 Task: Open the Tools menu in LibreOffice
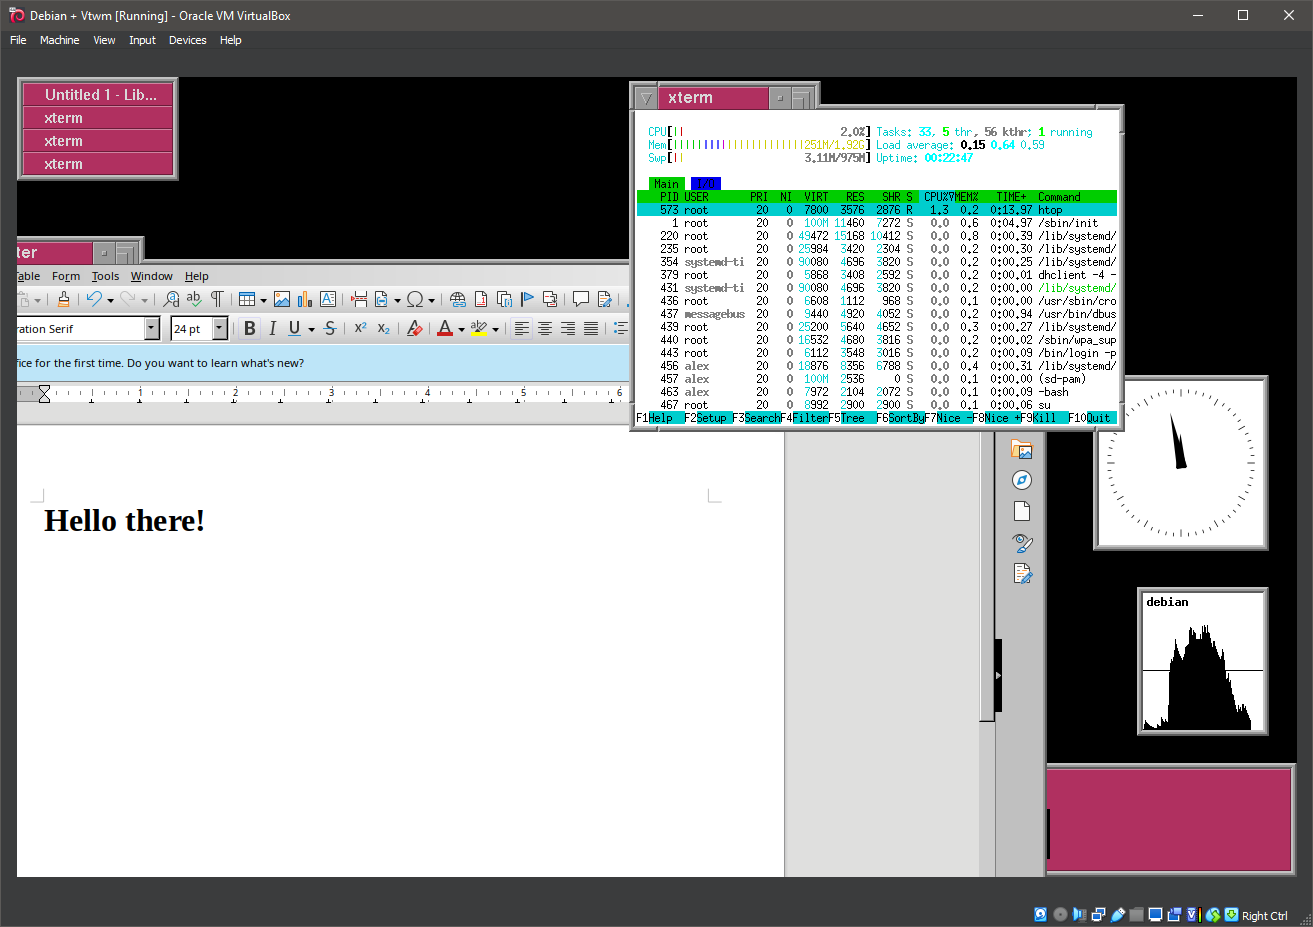(105, 276)
